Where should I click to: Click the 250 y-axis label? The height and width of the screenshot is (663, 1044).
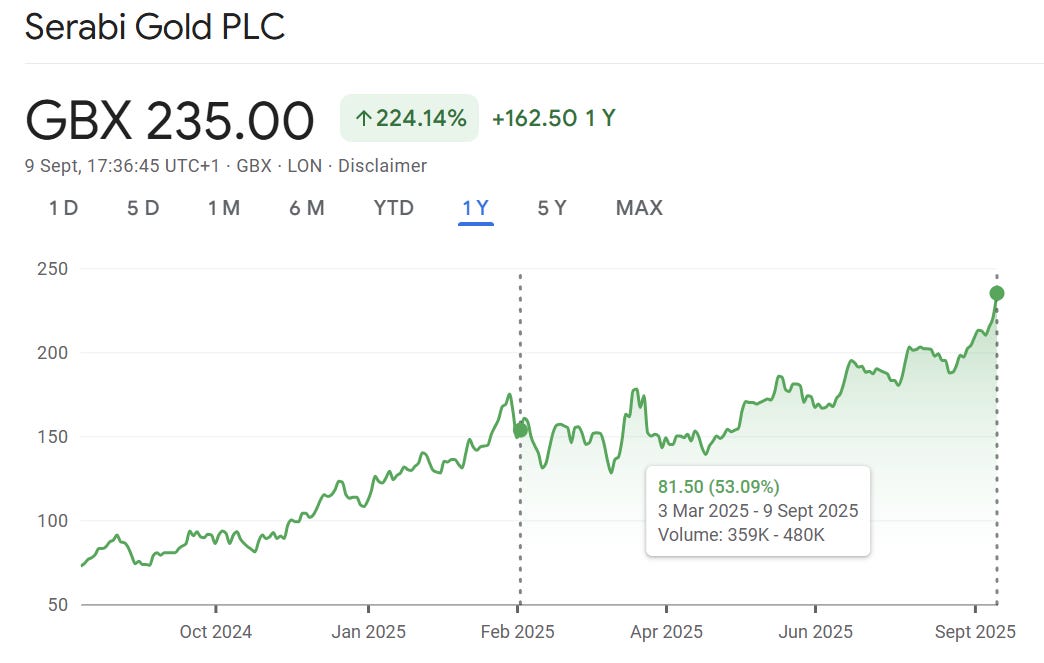coord(53,269)
